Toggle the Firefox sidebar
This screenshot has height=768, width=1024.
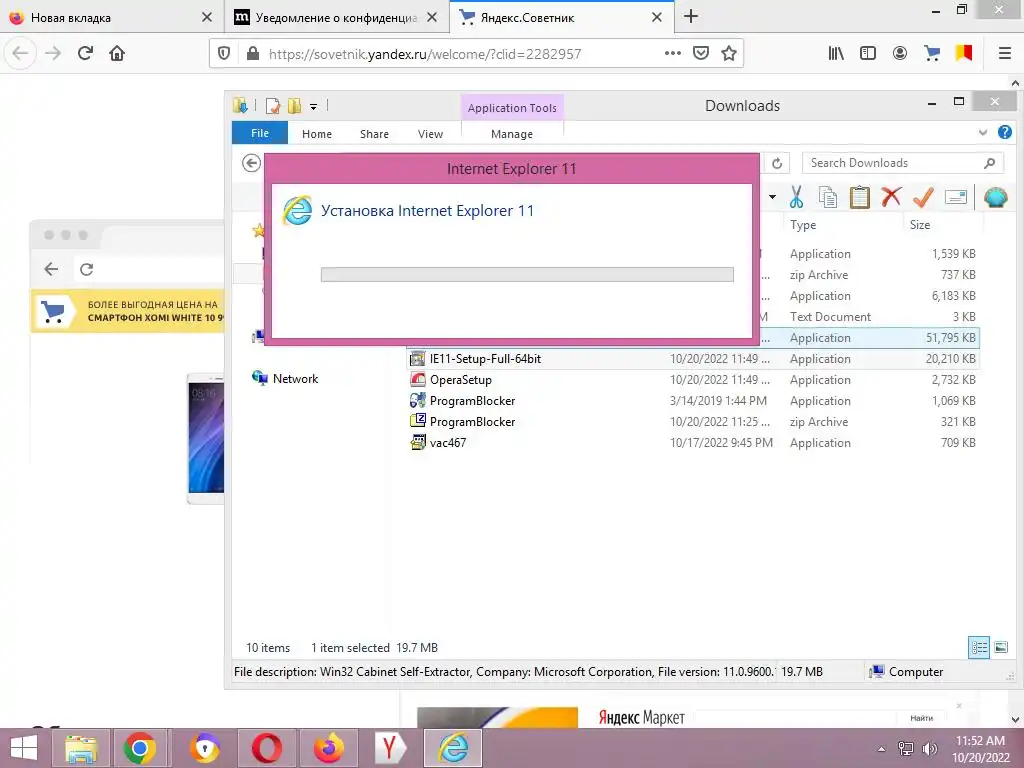tap(867, 53)
